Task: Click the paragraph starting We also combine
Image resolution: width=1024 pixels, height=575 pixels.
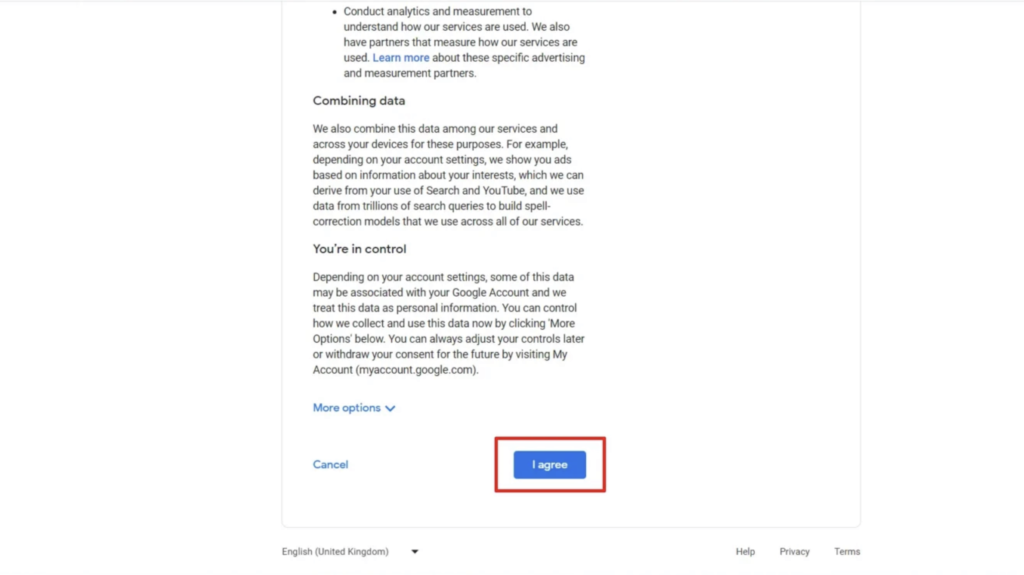Action: pos(449,175)
